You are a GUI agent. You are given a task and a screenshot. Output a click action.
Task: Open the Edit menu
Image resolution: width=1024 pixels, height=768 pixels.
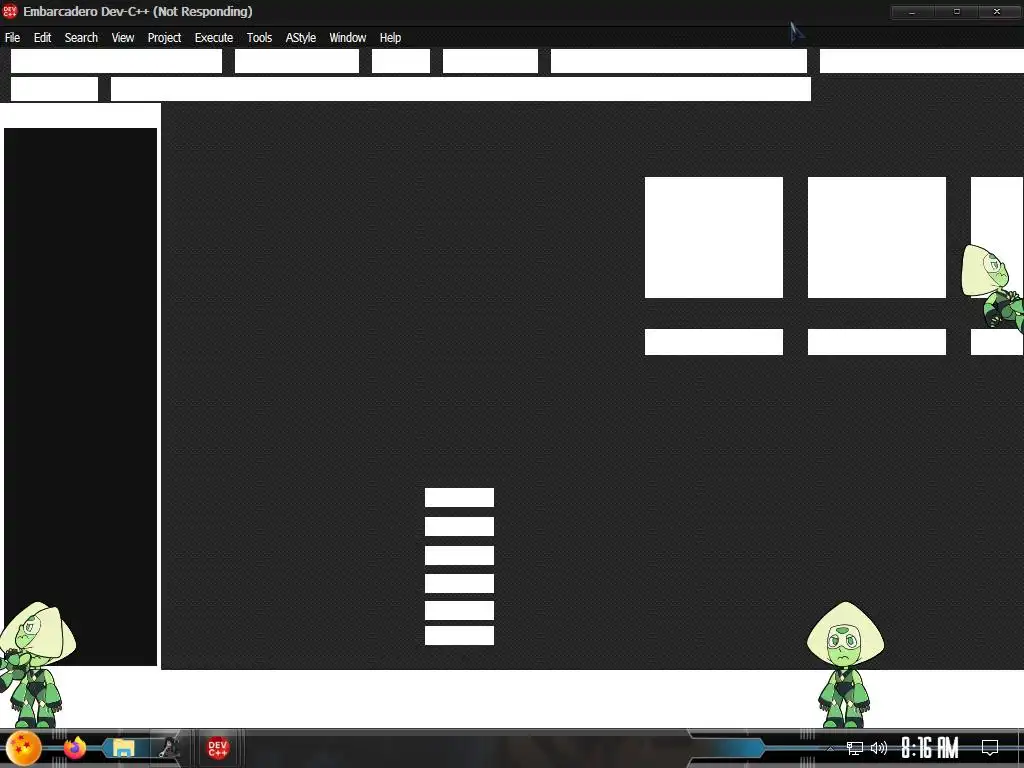click(x=42, y=38)
